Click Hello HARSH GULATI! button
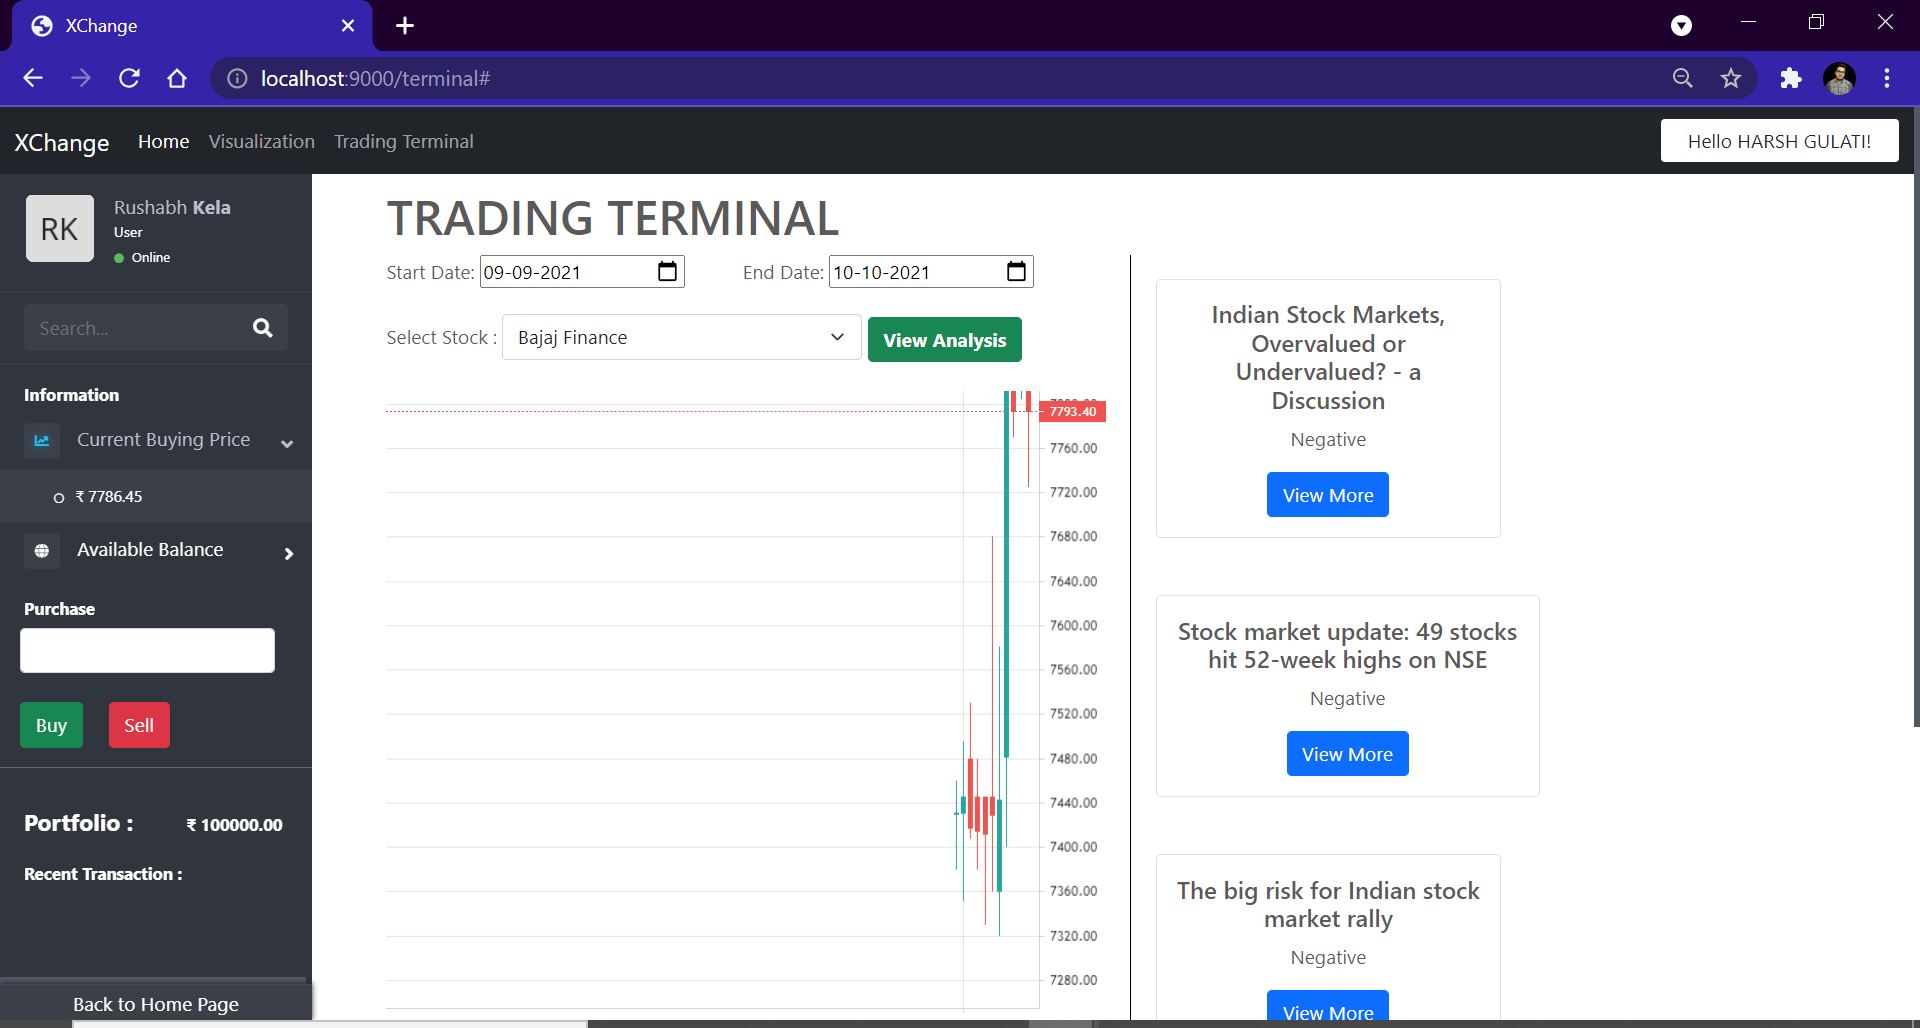The height and width of the screenshot is (1028, 1920). click(1779, 141)
